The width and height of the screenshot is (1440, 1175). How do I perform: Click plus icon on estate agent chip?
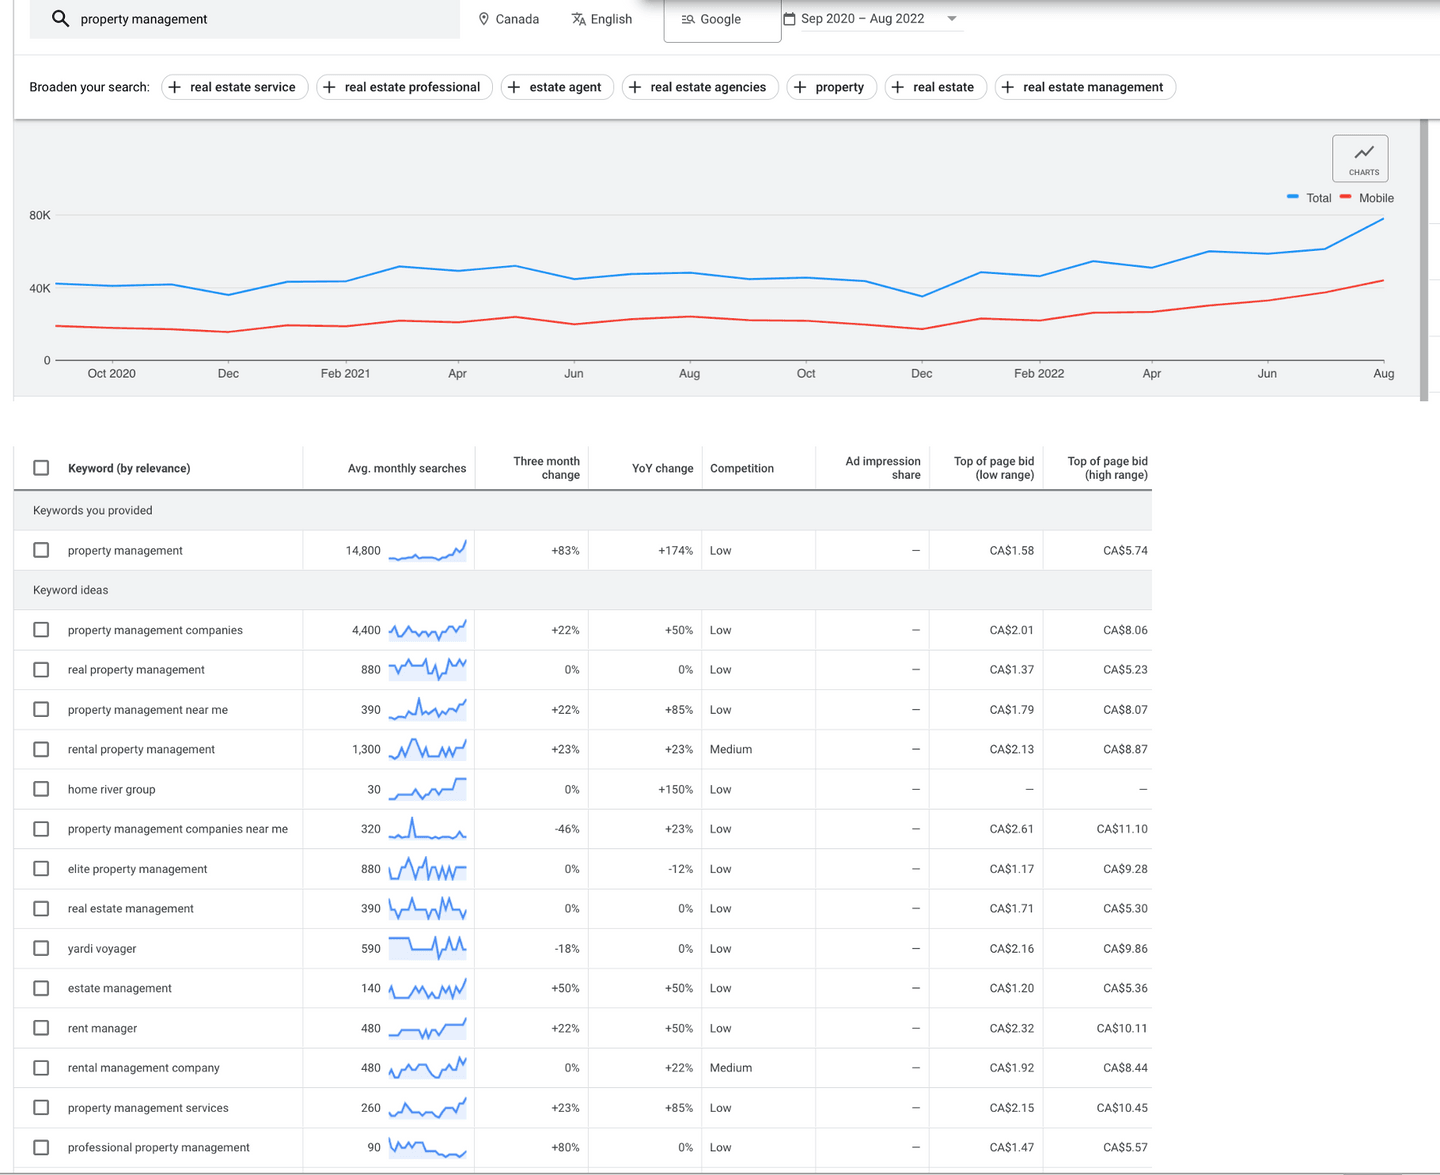[514, 87]
